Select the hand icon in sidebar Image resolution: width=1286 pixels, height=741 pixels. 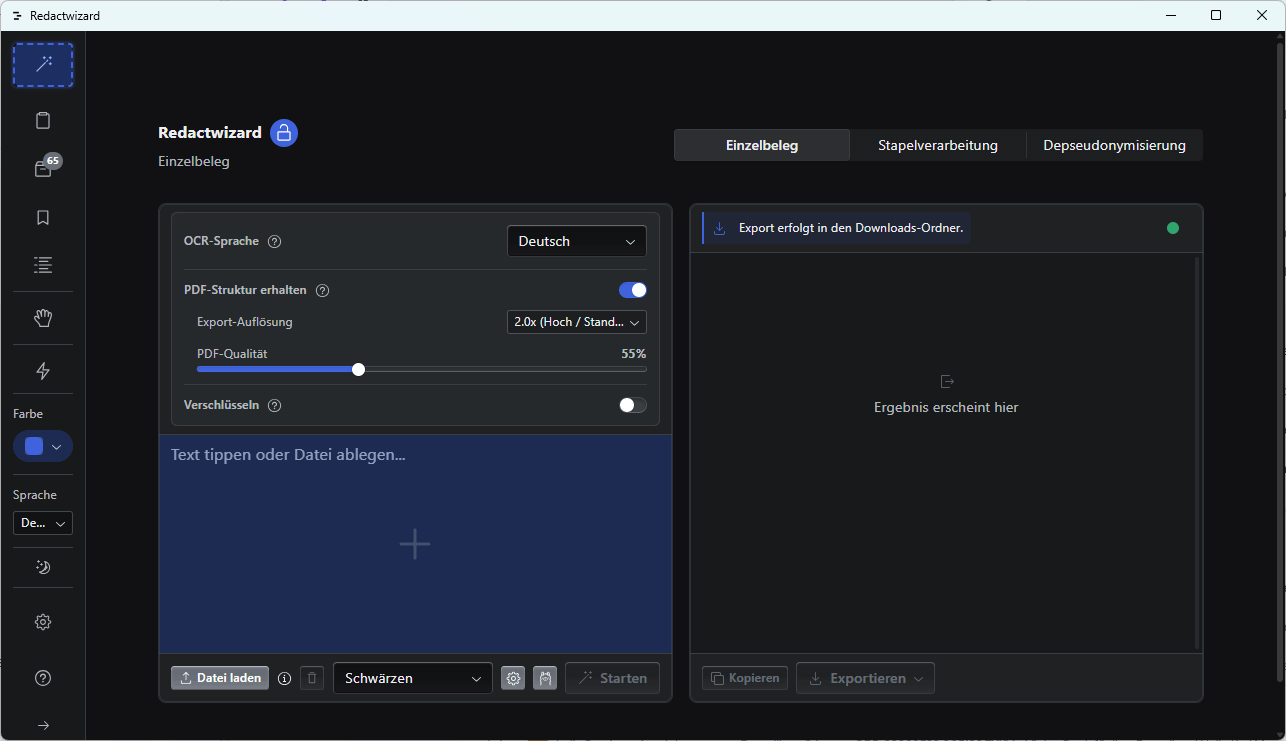click(x=43, y=318)
